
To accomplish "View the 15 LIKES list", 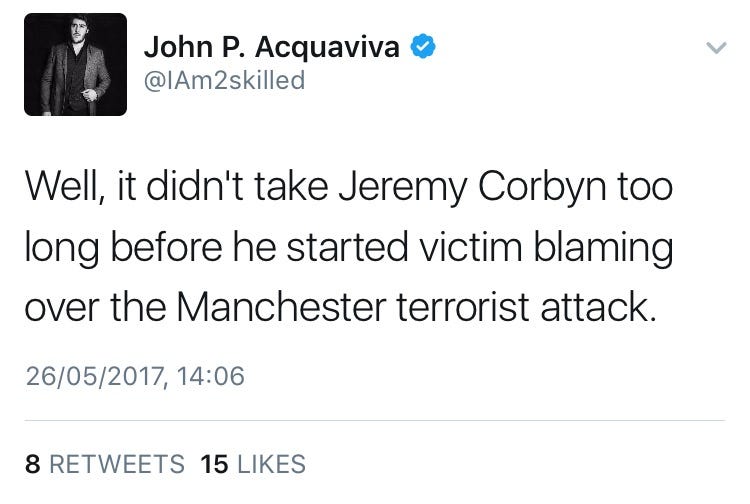I will [x=253, y=464].
